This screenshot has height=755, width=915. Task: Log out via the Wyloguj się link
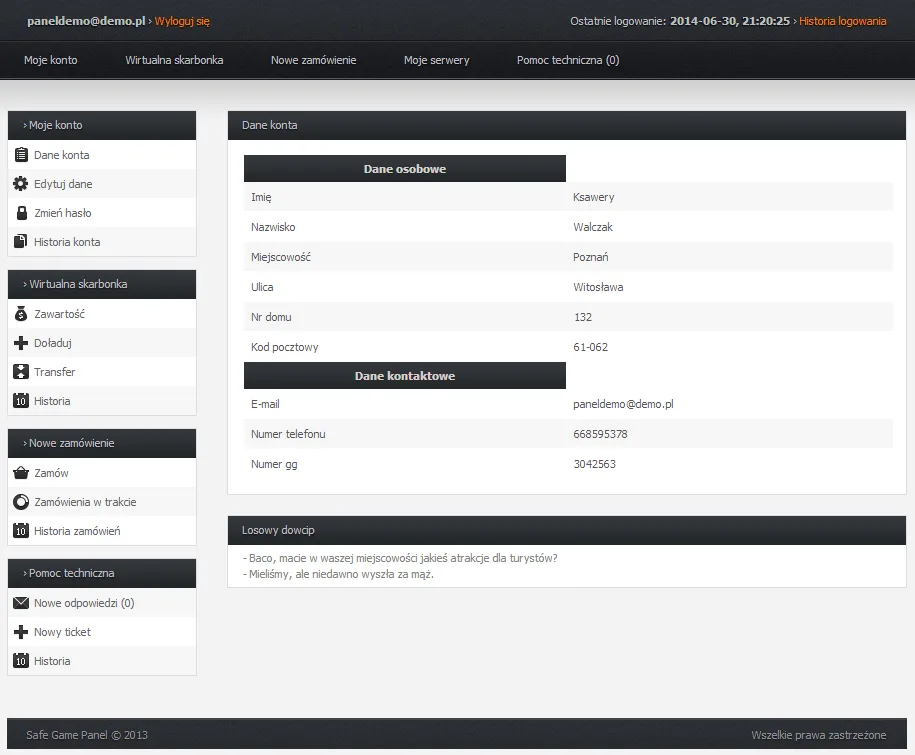click(x=182, y=21)
